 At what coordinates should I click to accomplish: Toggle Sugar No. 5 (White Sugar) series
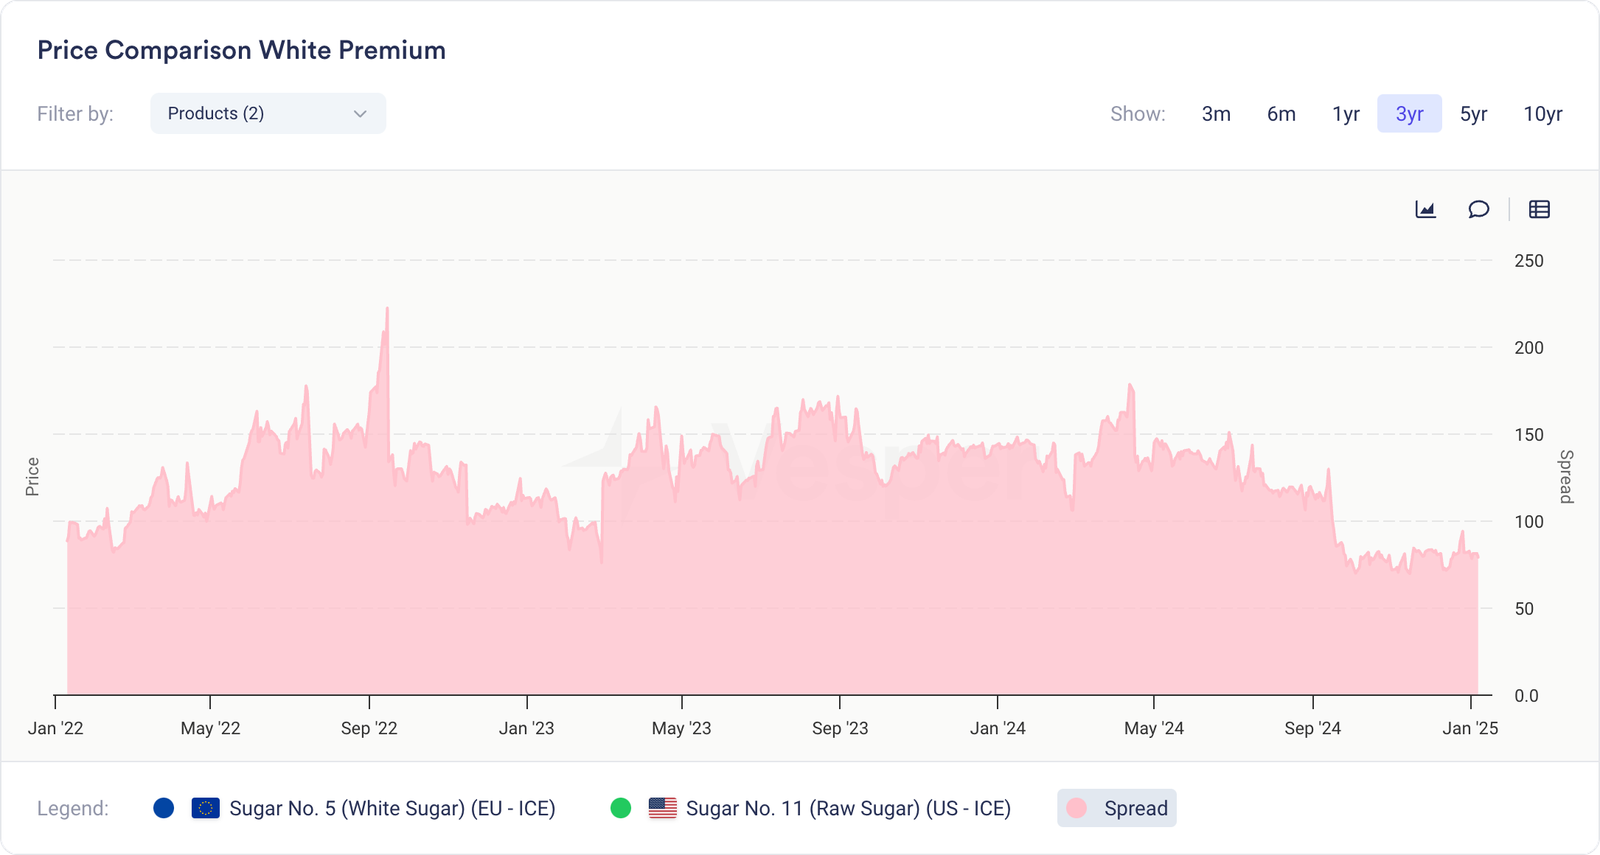tap(392, 808)
